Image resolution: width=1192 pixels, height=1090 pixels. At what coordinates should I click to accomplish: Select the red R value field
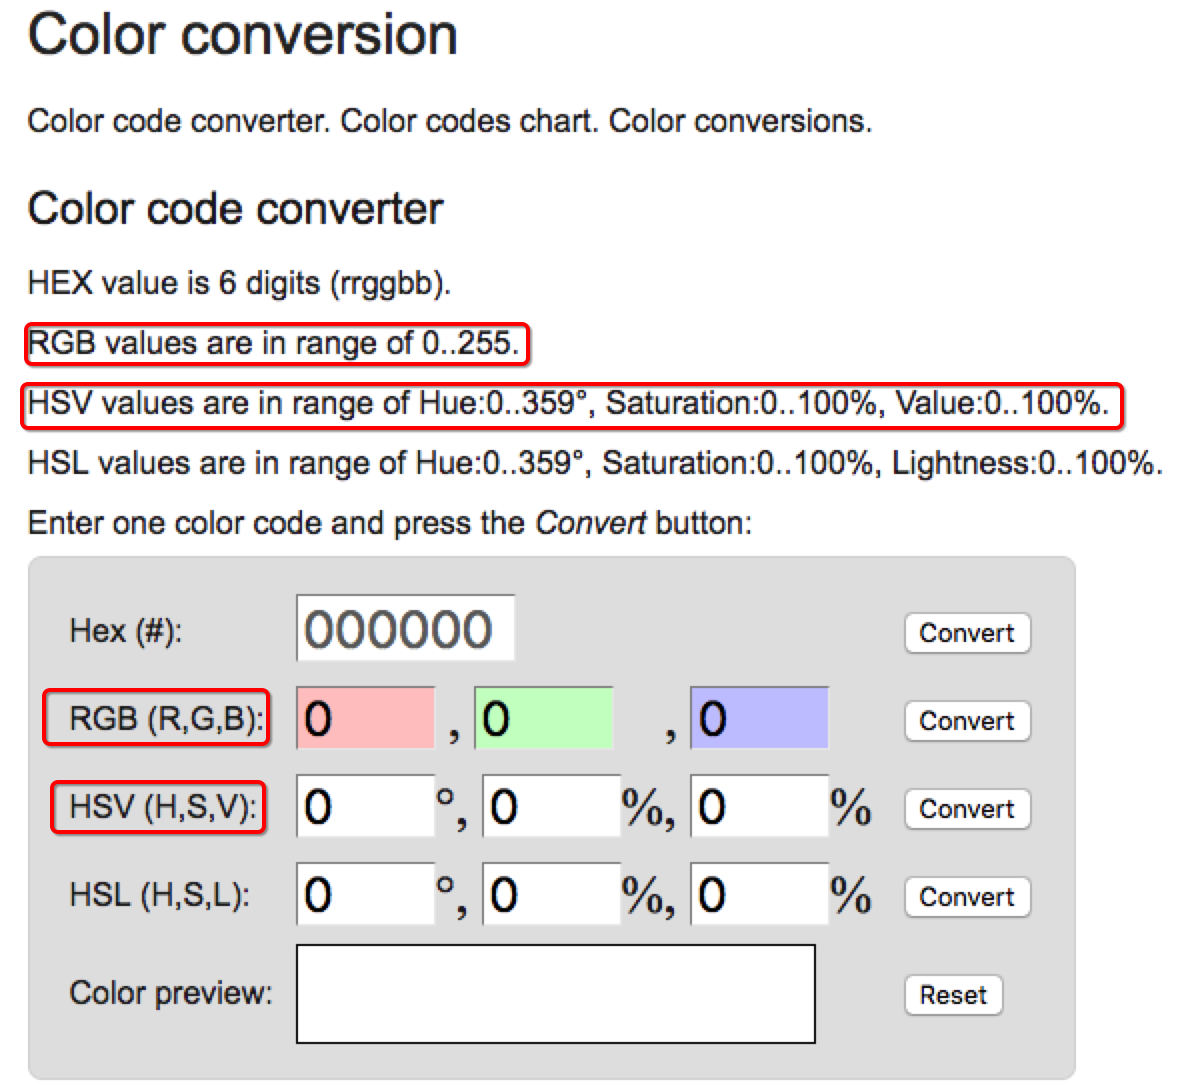point(366,718)
